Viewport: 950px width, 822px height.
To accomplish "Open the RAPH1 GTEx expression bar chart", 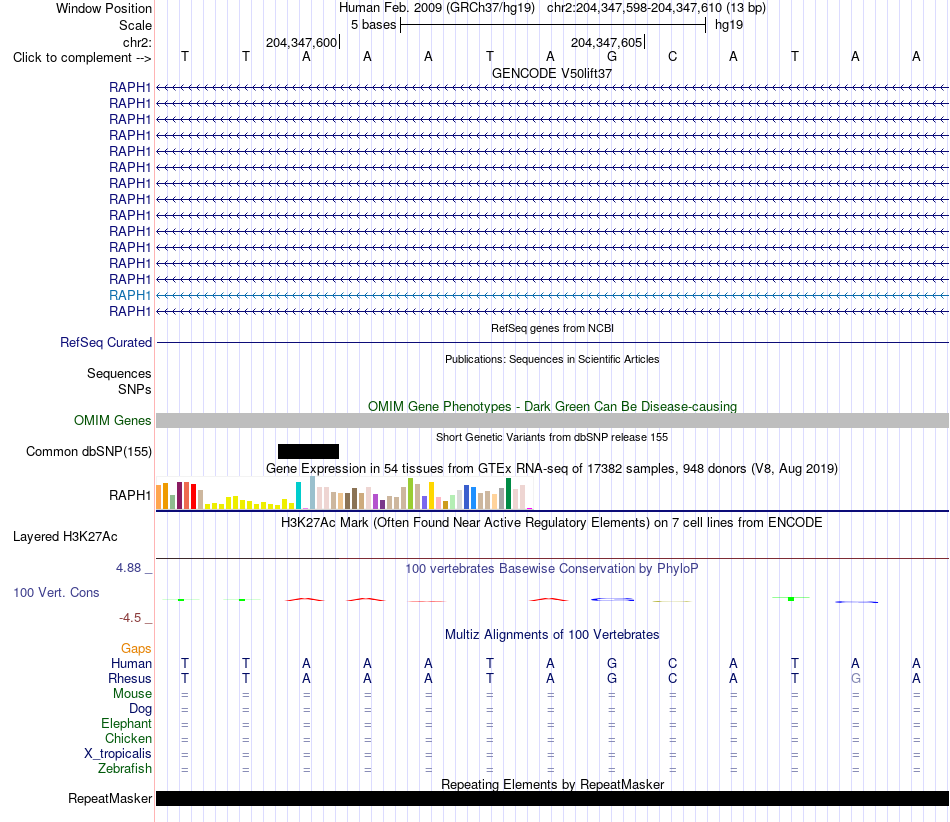I will pyautogui.click(x=344, y=493).
